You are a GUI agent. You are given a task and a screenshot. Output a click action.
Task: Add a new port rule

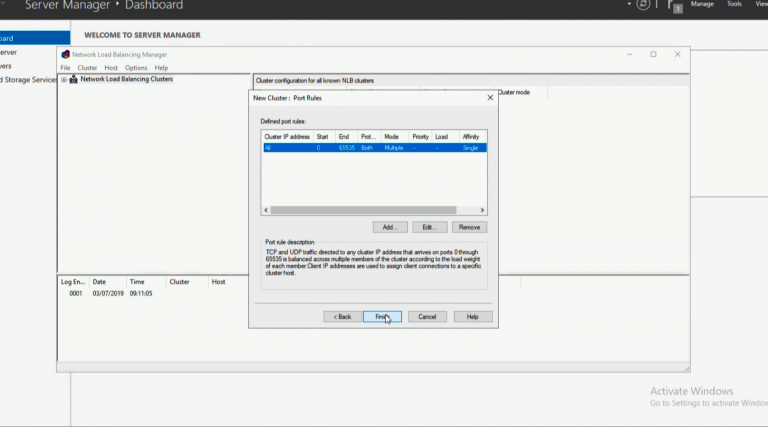point(390,227)
